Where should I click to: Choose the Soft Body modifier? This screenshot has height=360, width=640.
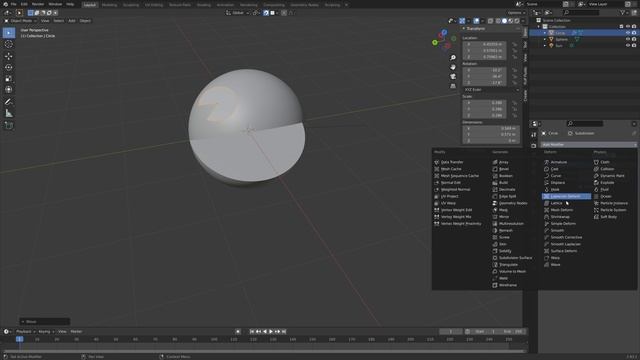[608, 217]
